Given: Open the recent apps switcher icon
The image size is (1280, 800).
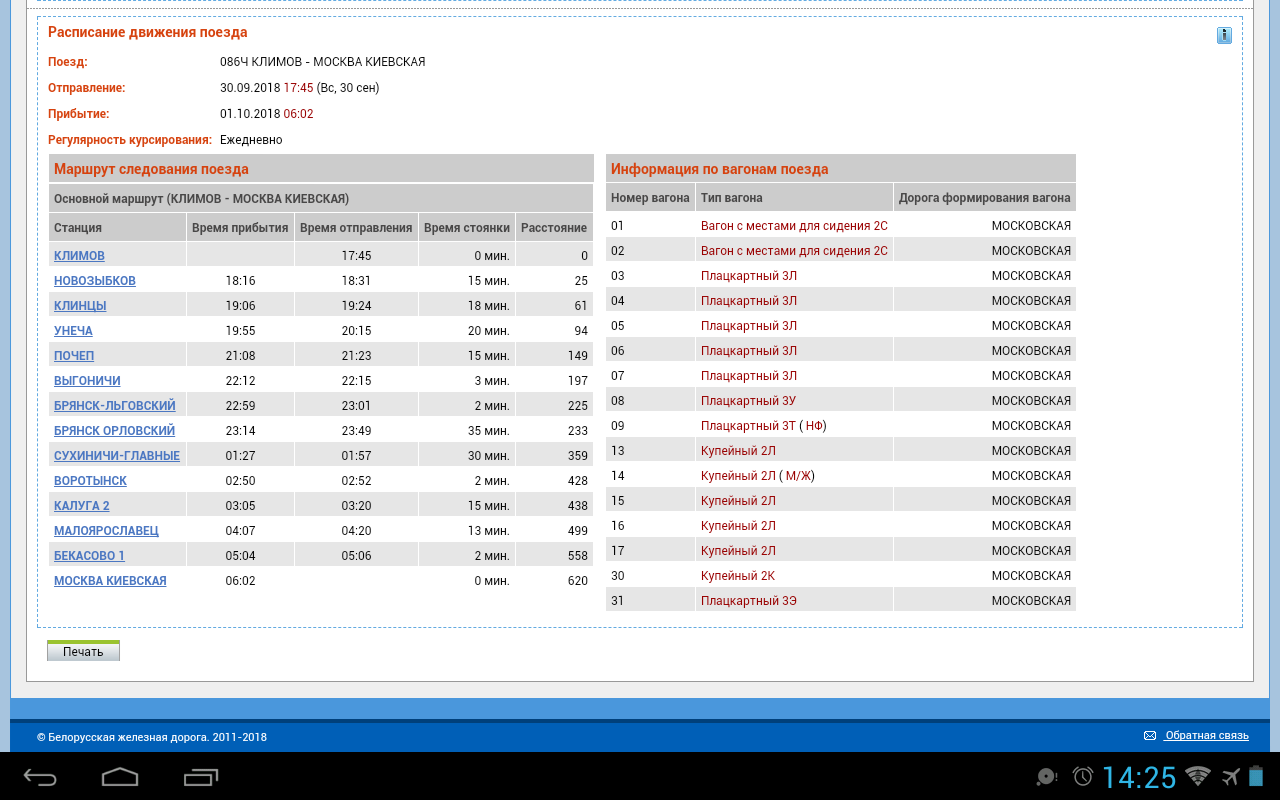Looking at the screenshot, I should point(201,777).
